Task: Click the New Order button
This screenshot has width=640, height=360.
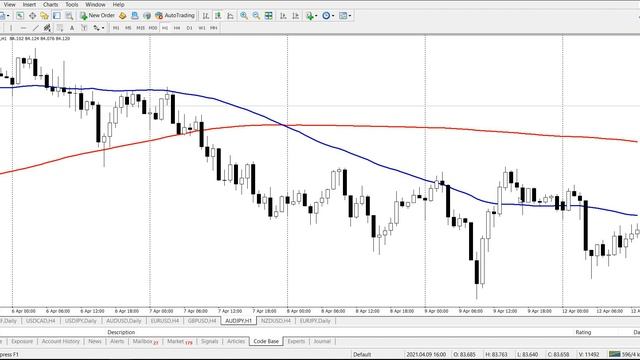Action: coord(97,16)
